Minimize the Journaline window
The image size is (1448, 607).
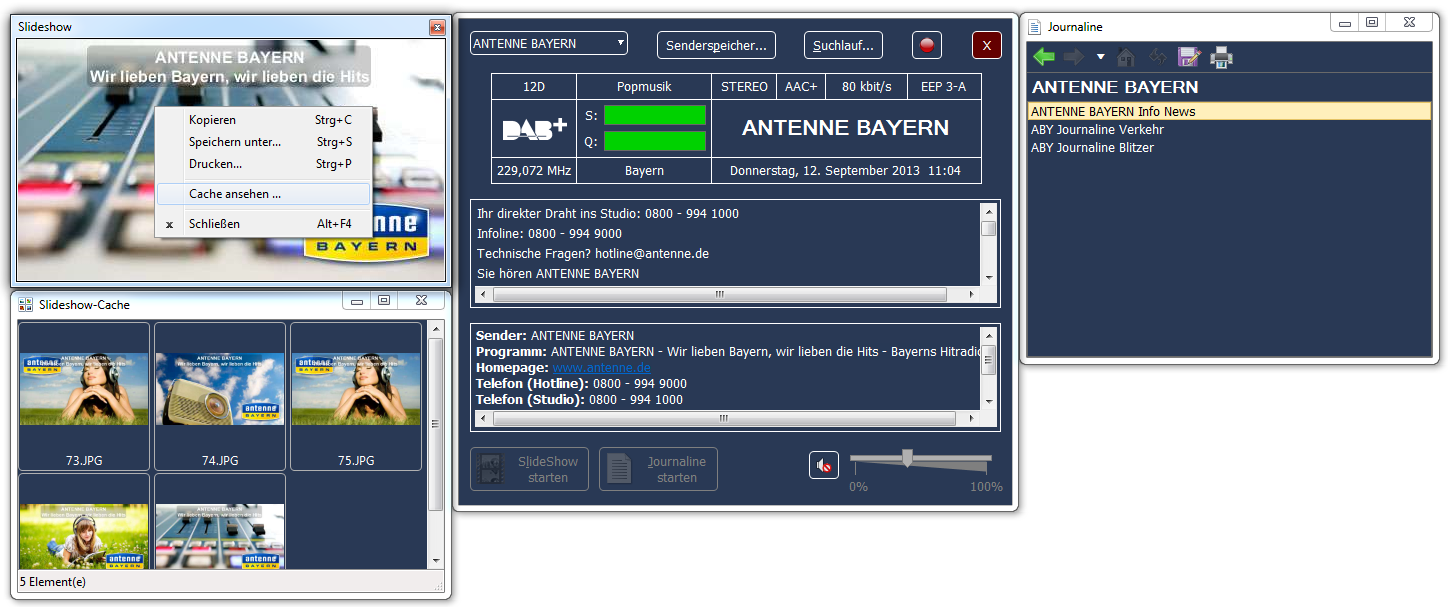click(1344, 23)
